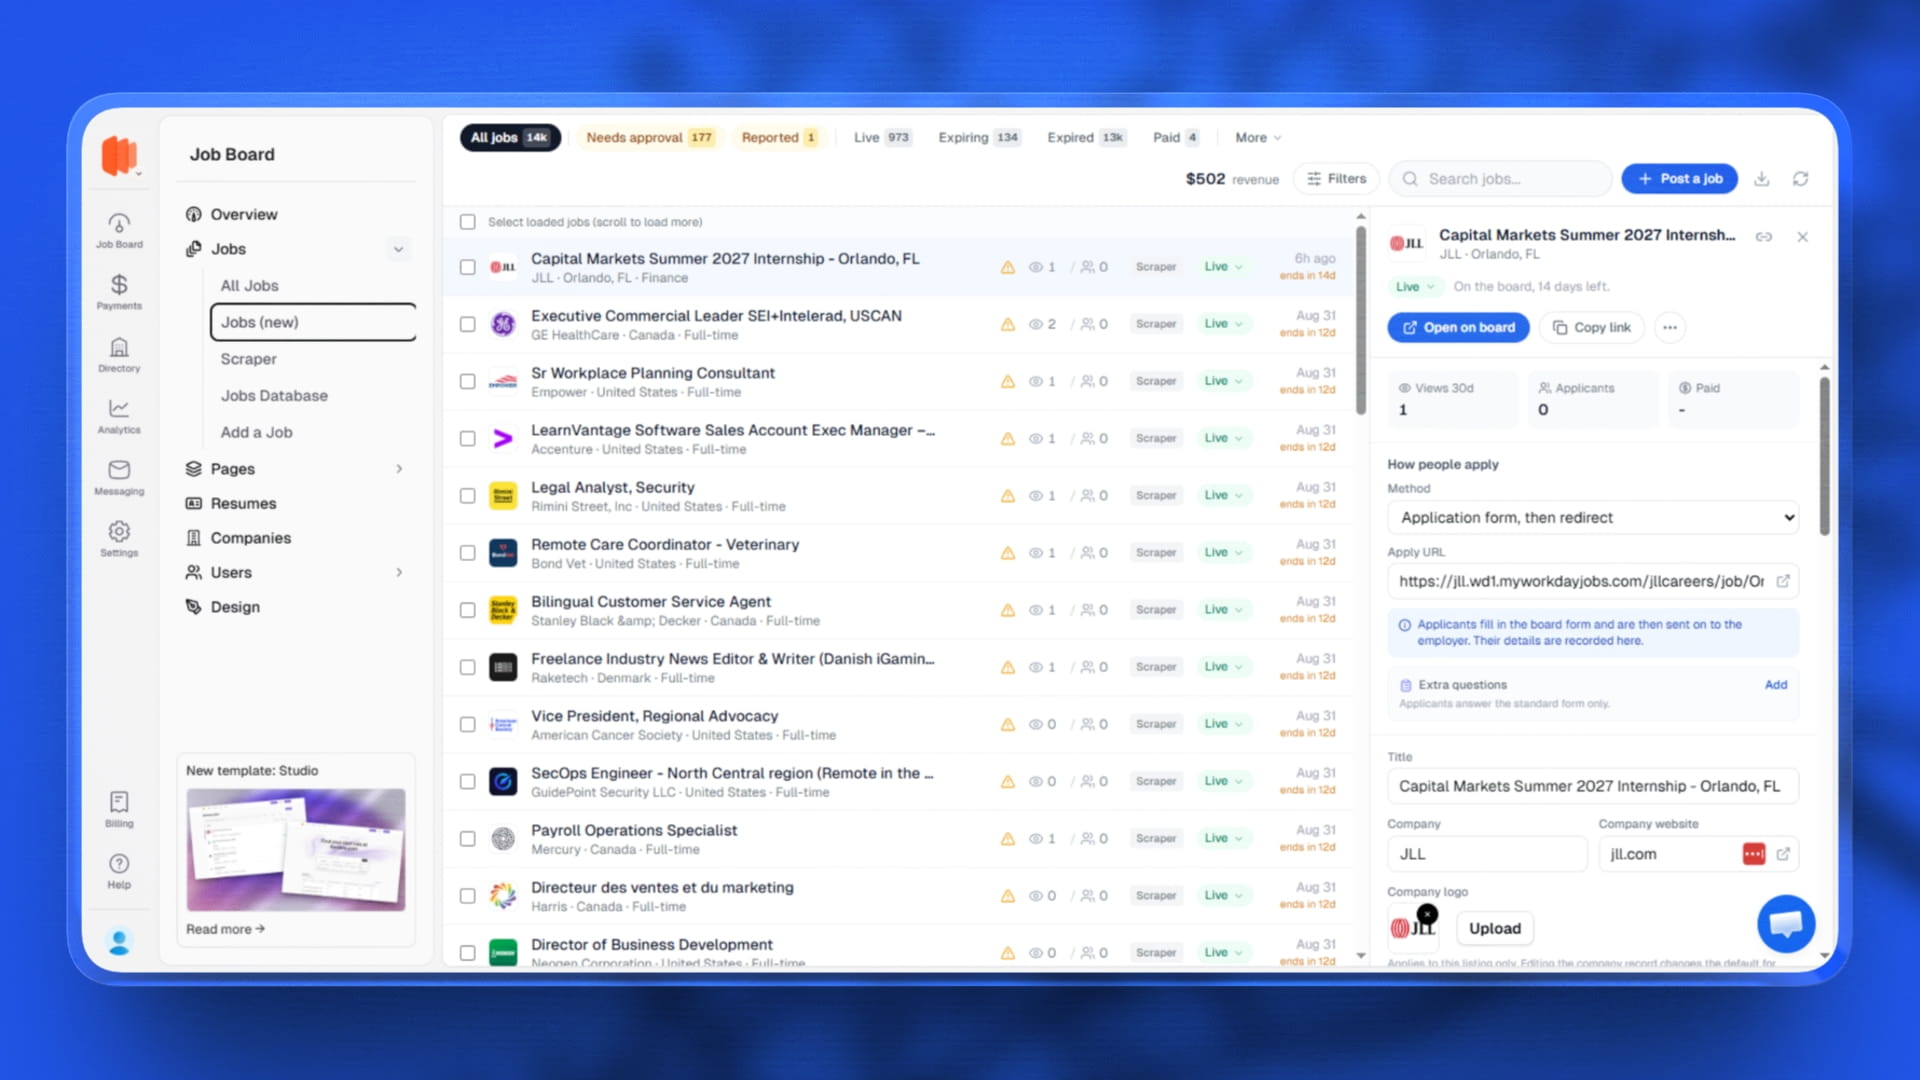Open the Help icon in sidebar
The height and width of the screenshot is (1080, 1920).
point(119,871)
